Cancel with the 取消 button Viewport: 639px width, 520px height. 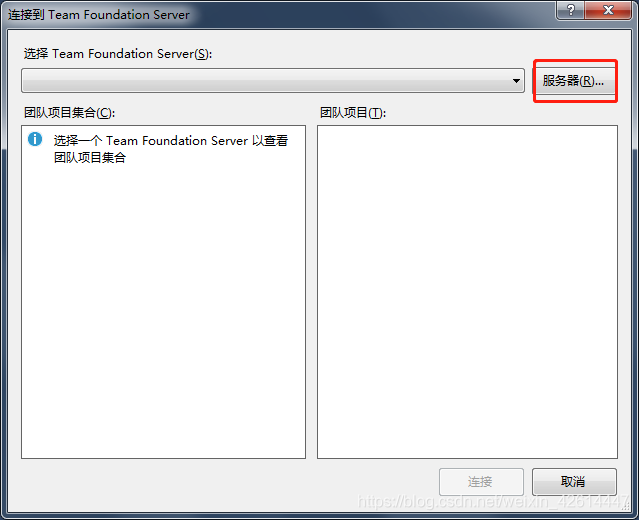(574, 482)
